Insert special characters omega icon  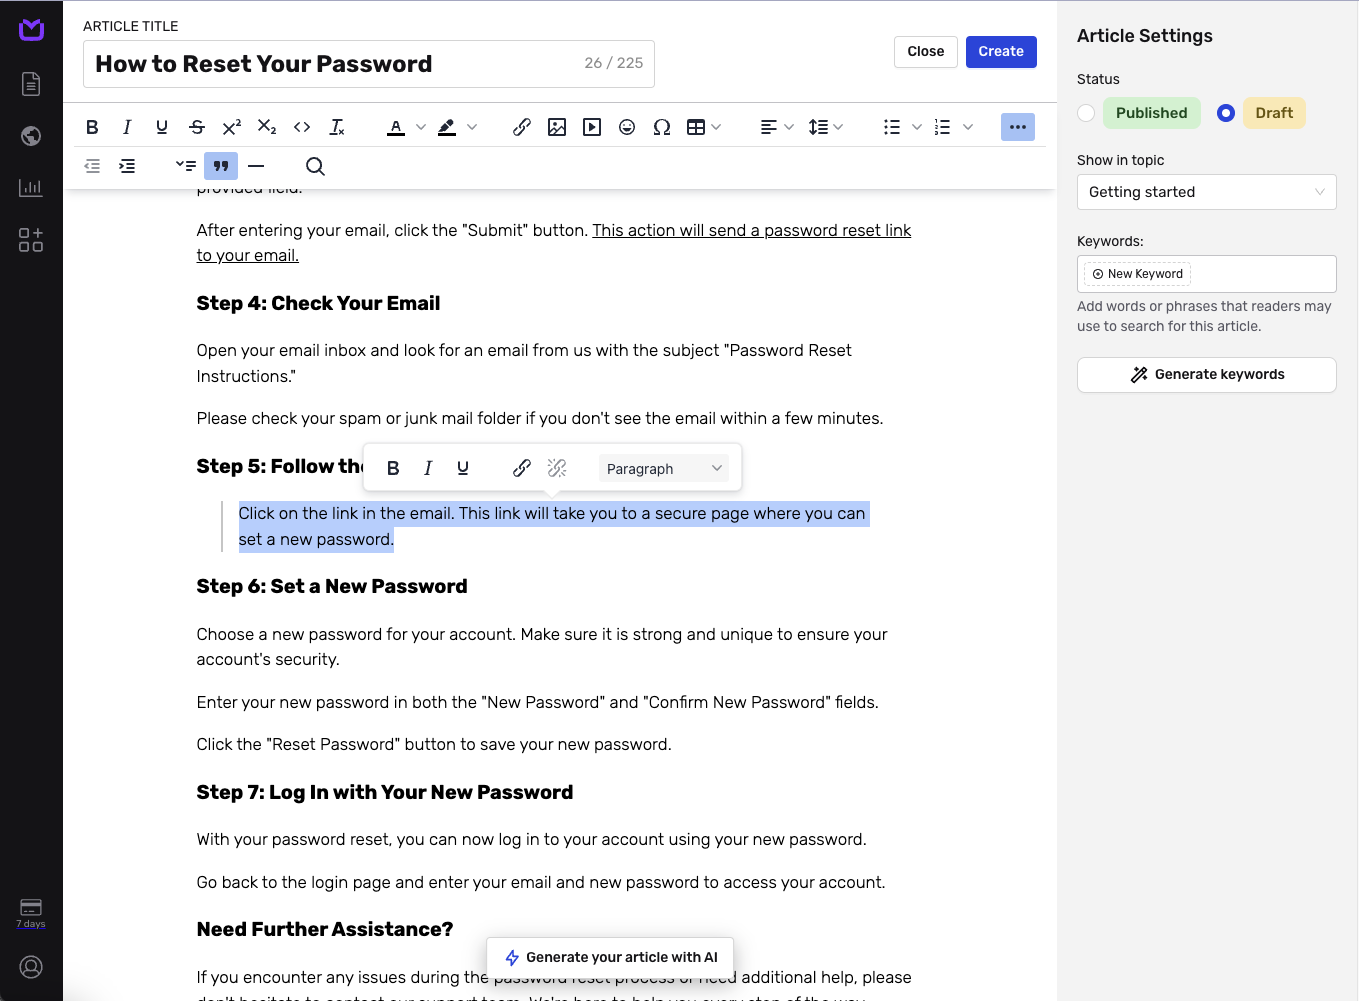[662, 127]
